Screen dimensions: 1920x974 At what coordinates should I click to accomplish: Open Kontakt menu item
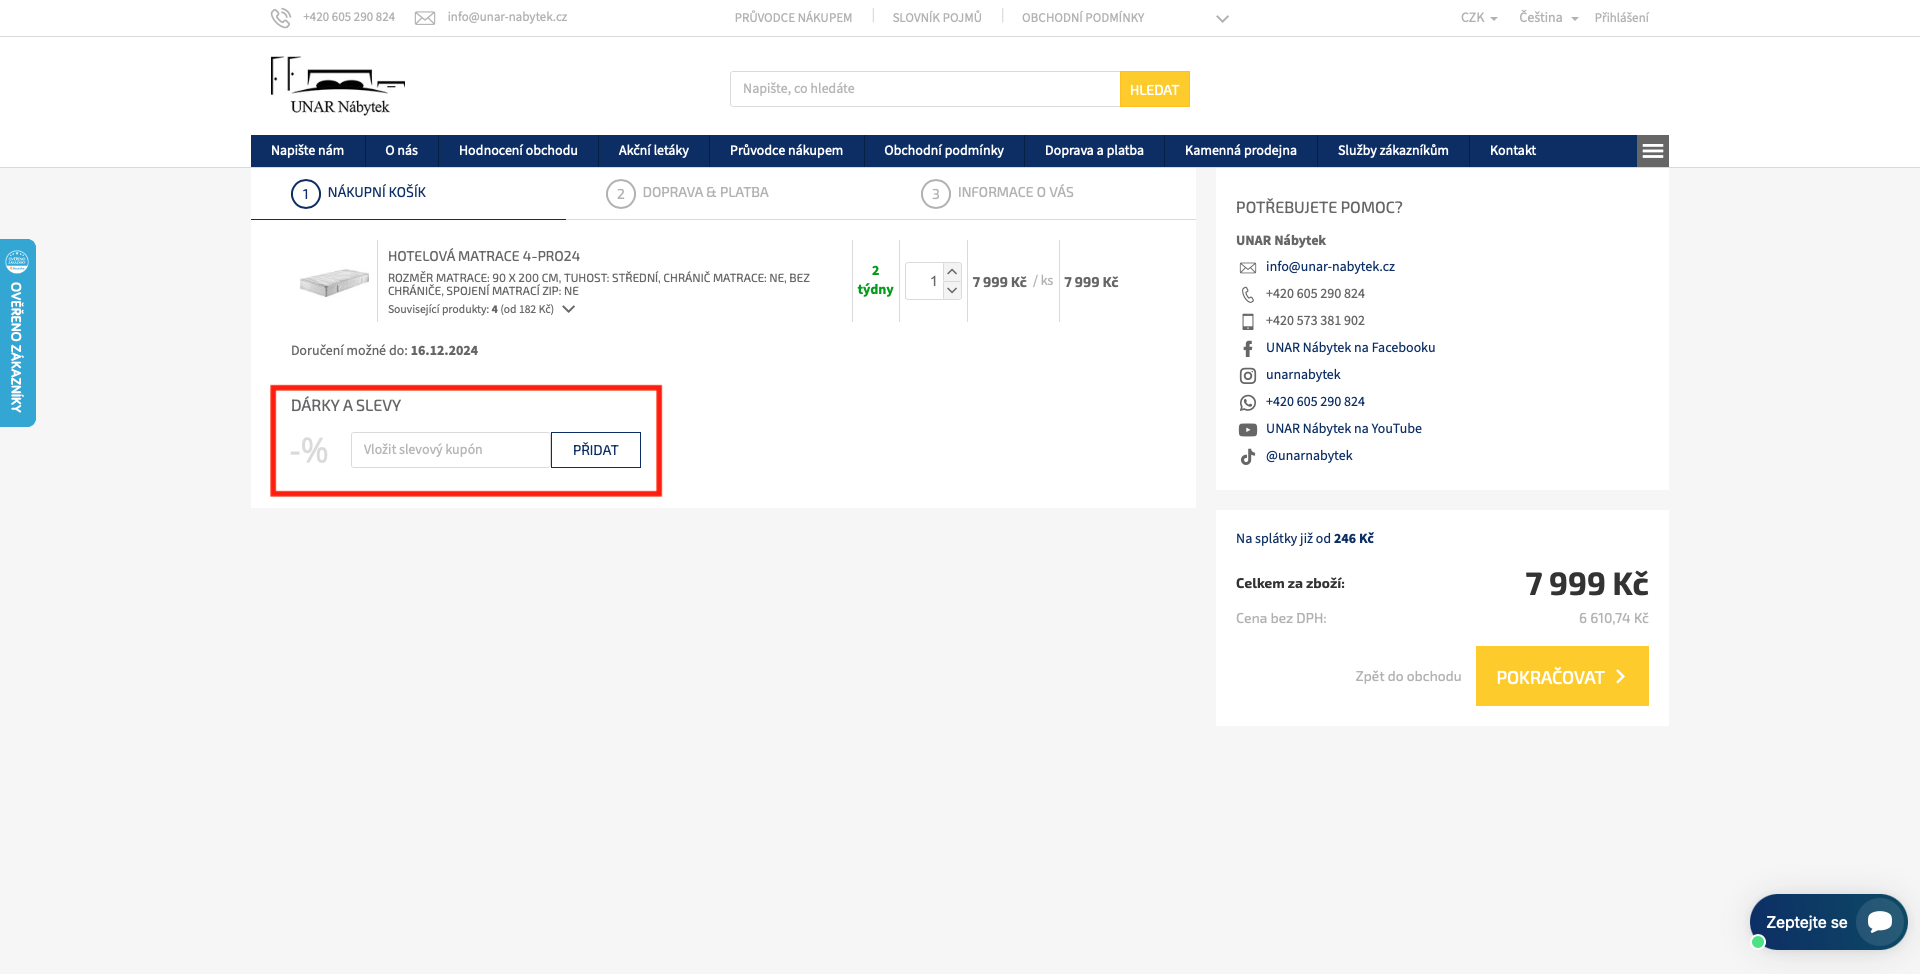pos(1512,151)
